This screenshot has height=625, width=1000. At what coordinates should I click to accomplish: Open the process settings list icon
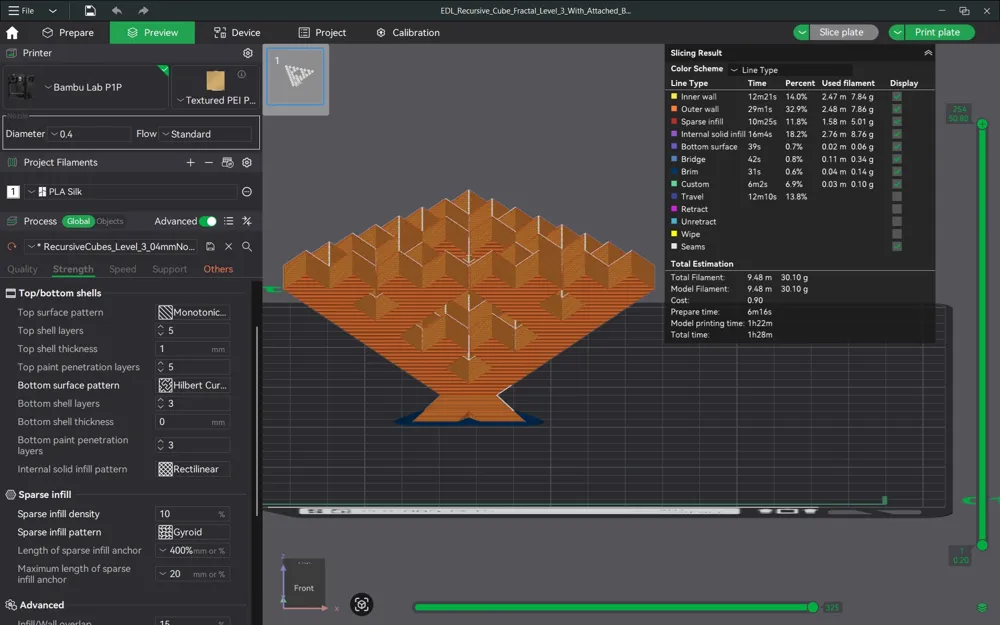click(228, 221)
